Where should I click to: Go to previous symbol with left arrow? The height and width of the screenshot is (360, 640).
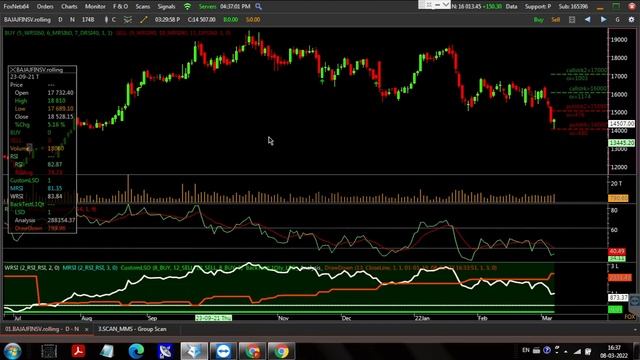[x=587, y=20]
